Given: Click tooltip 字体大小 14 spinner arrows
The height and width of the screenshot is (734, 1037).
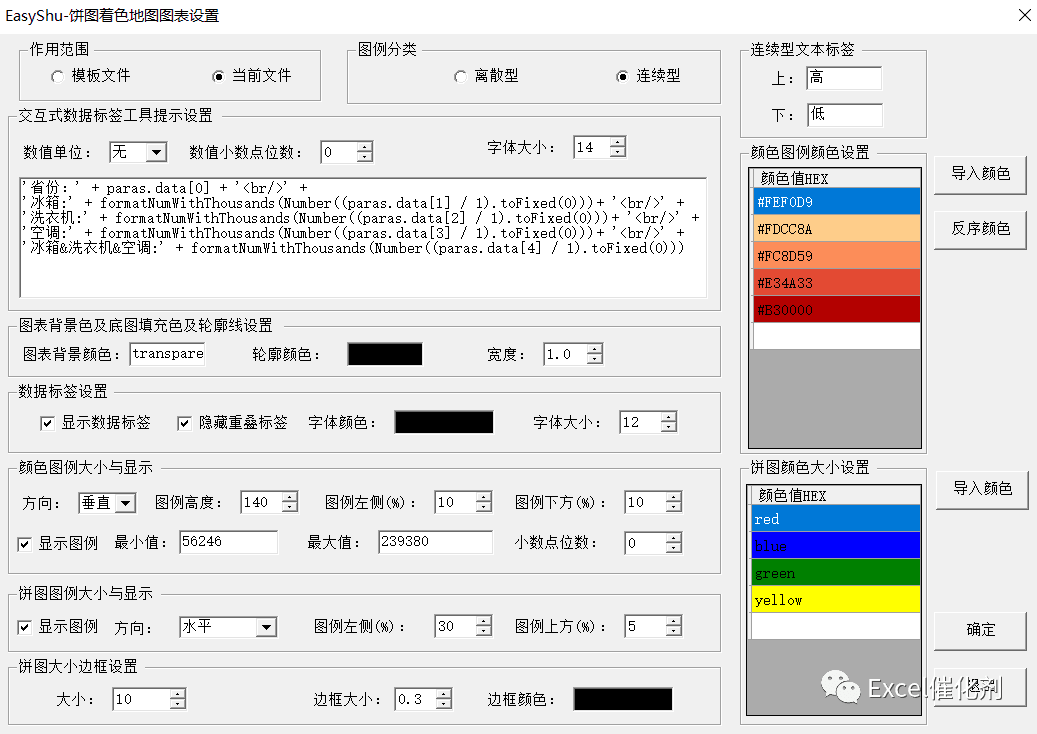Looking at the screenshot, I should coord(618,147).
